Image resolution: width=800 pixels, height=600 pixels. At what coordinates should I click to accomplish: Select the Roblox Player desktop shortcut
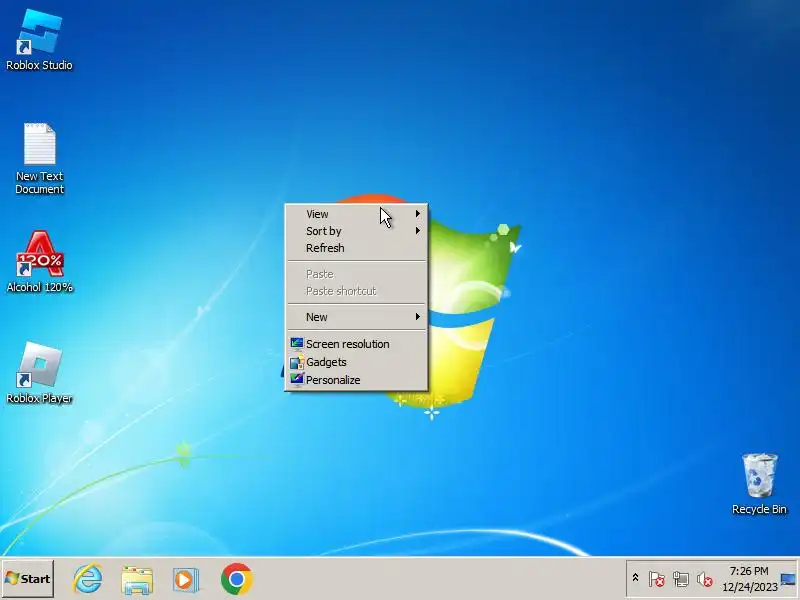click(x=39, y=373)
